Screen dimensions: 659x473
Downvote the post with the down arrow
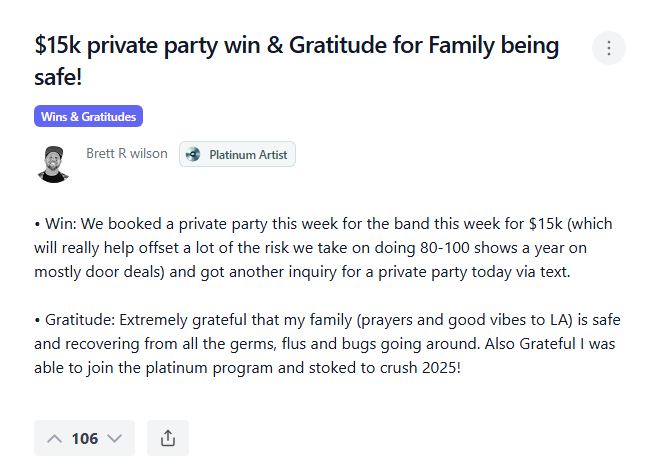tap(115, 438)
